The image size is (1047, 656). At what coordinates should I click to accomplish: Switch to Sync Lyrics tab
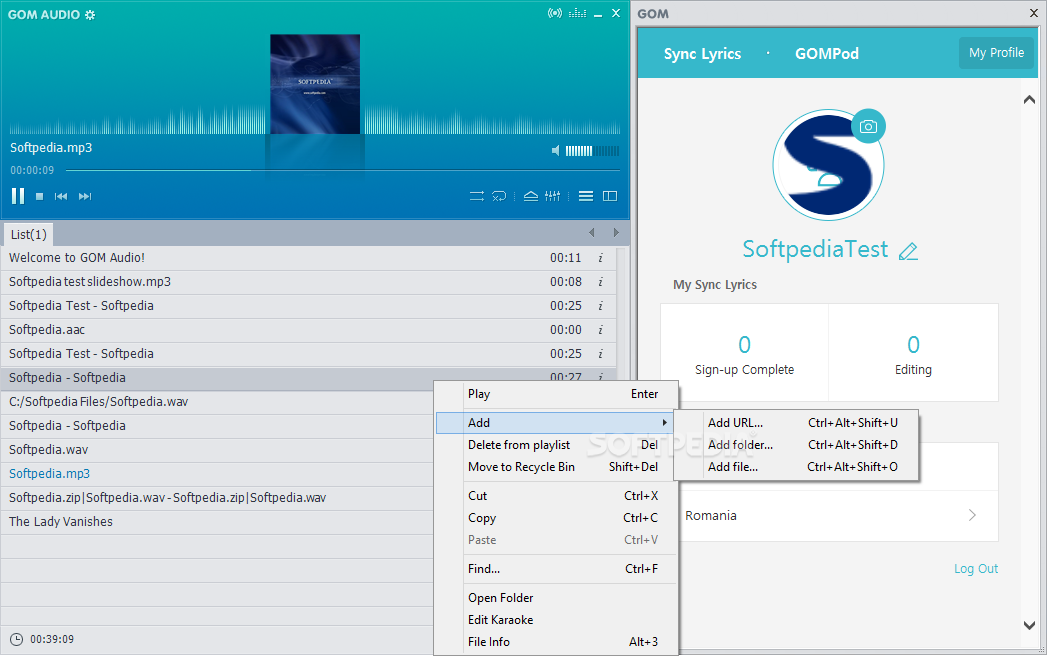(702, 54)
